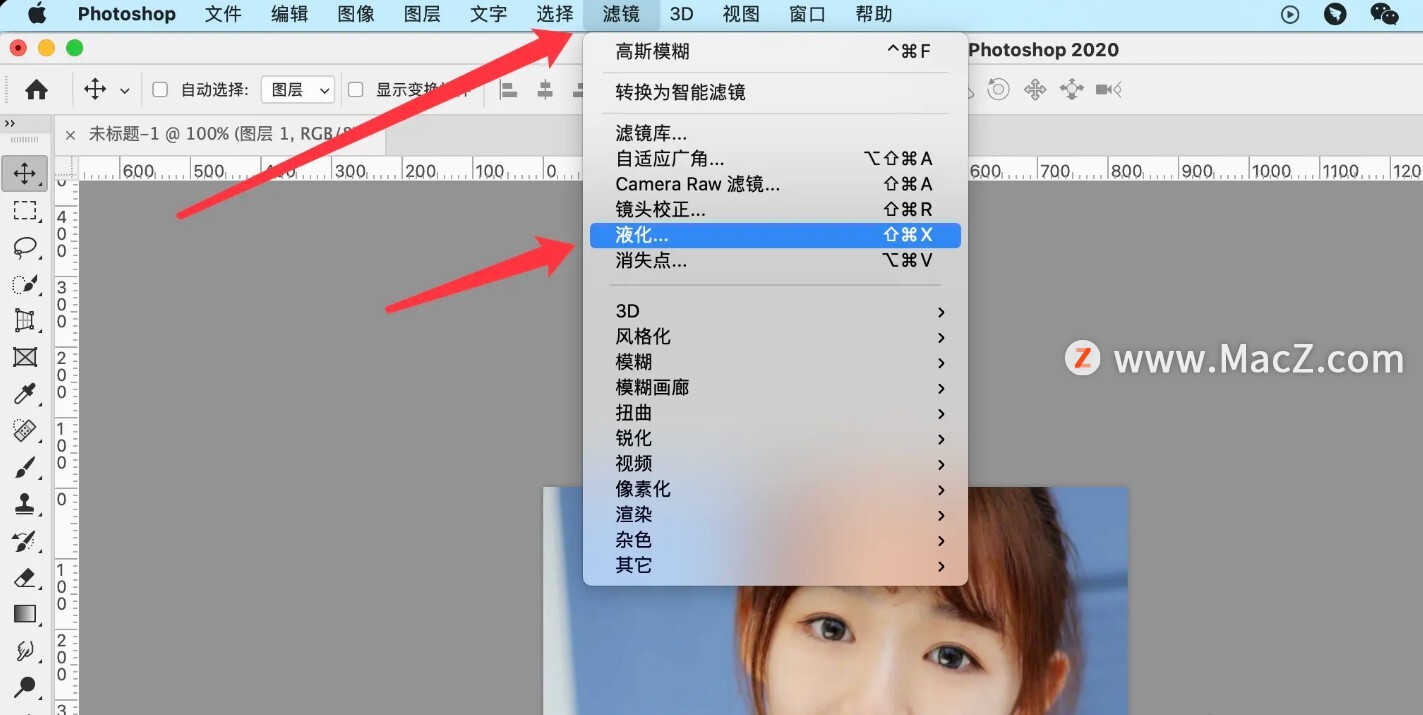Viewport: 1423px width, 715px height.
Task: Select the Eyedropper tool
Action: 25,393
